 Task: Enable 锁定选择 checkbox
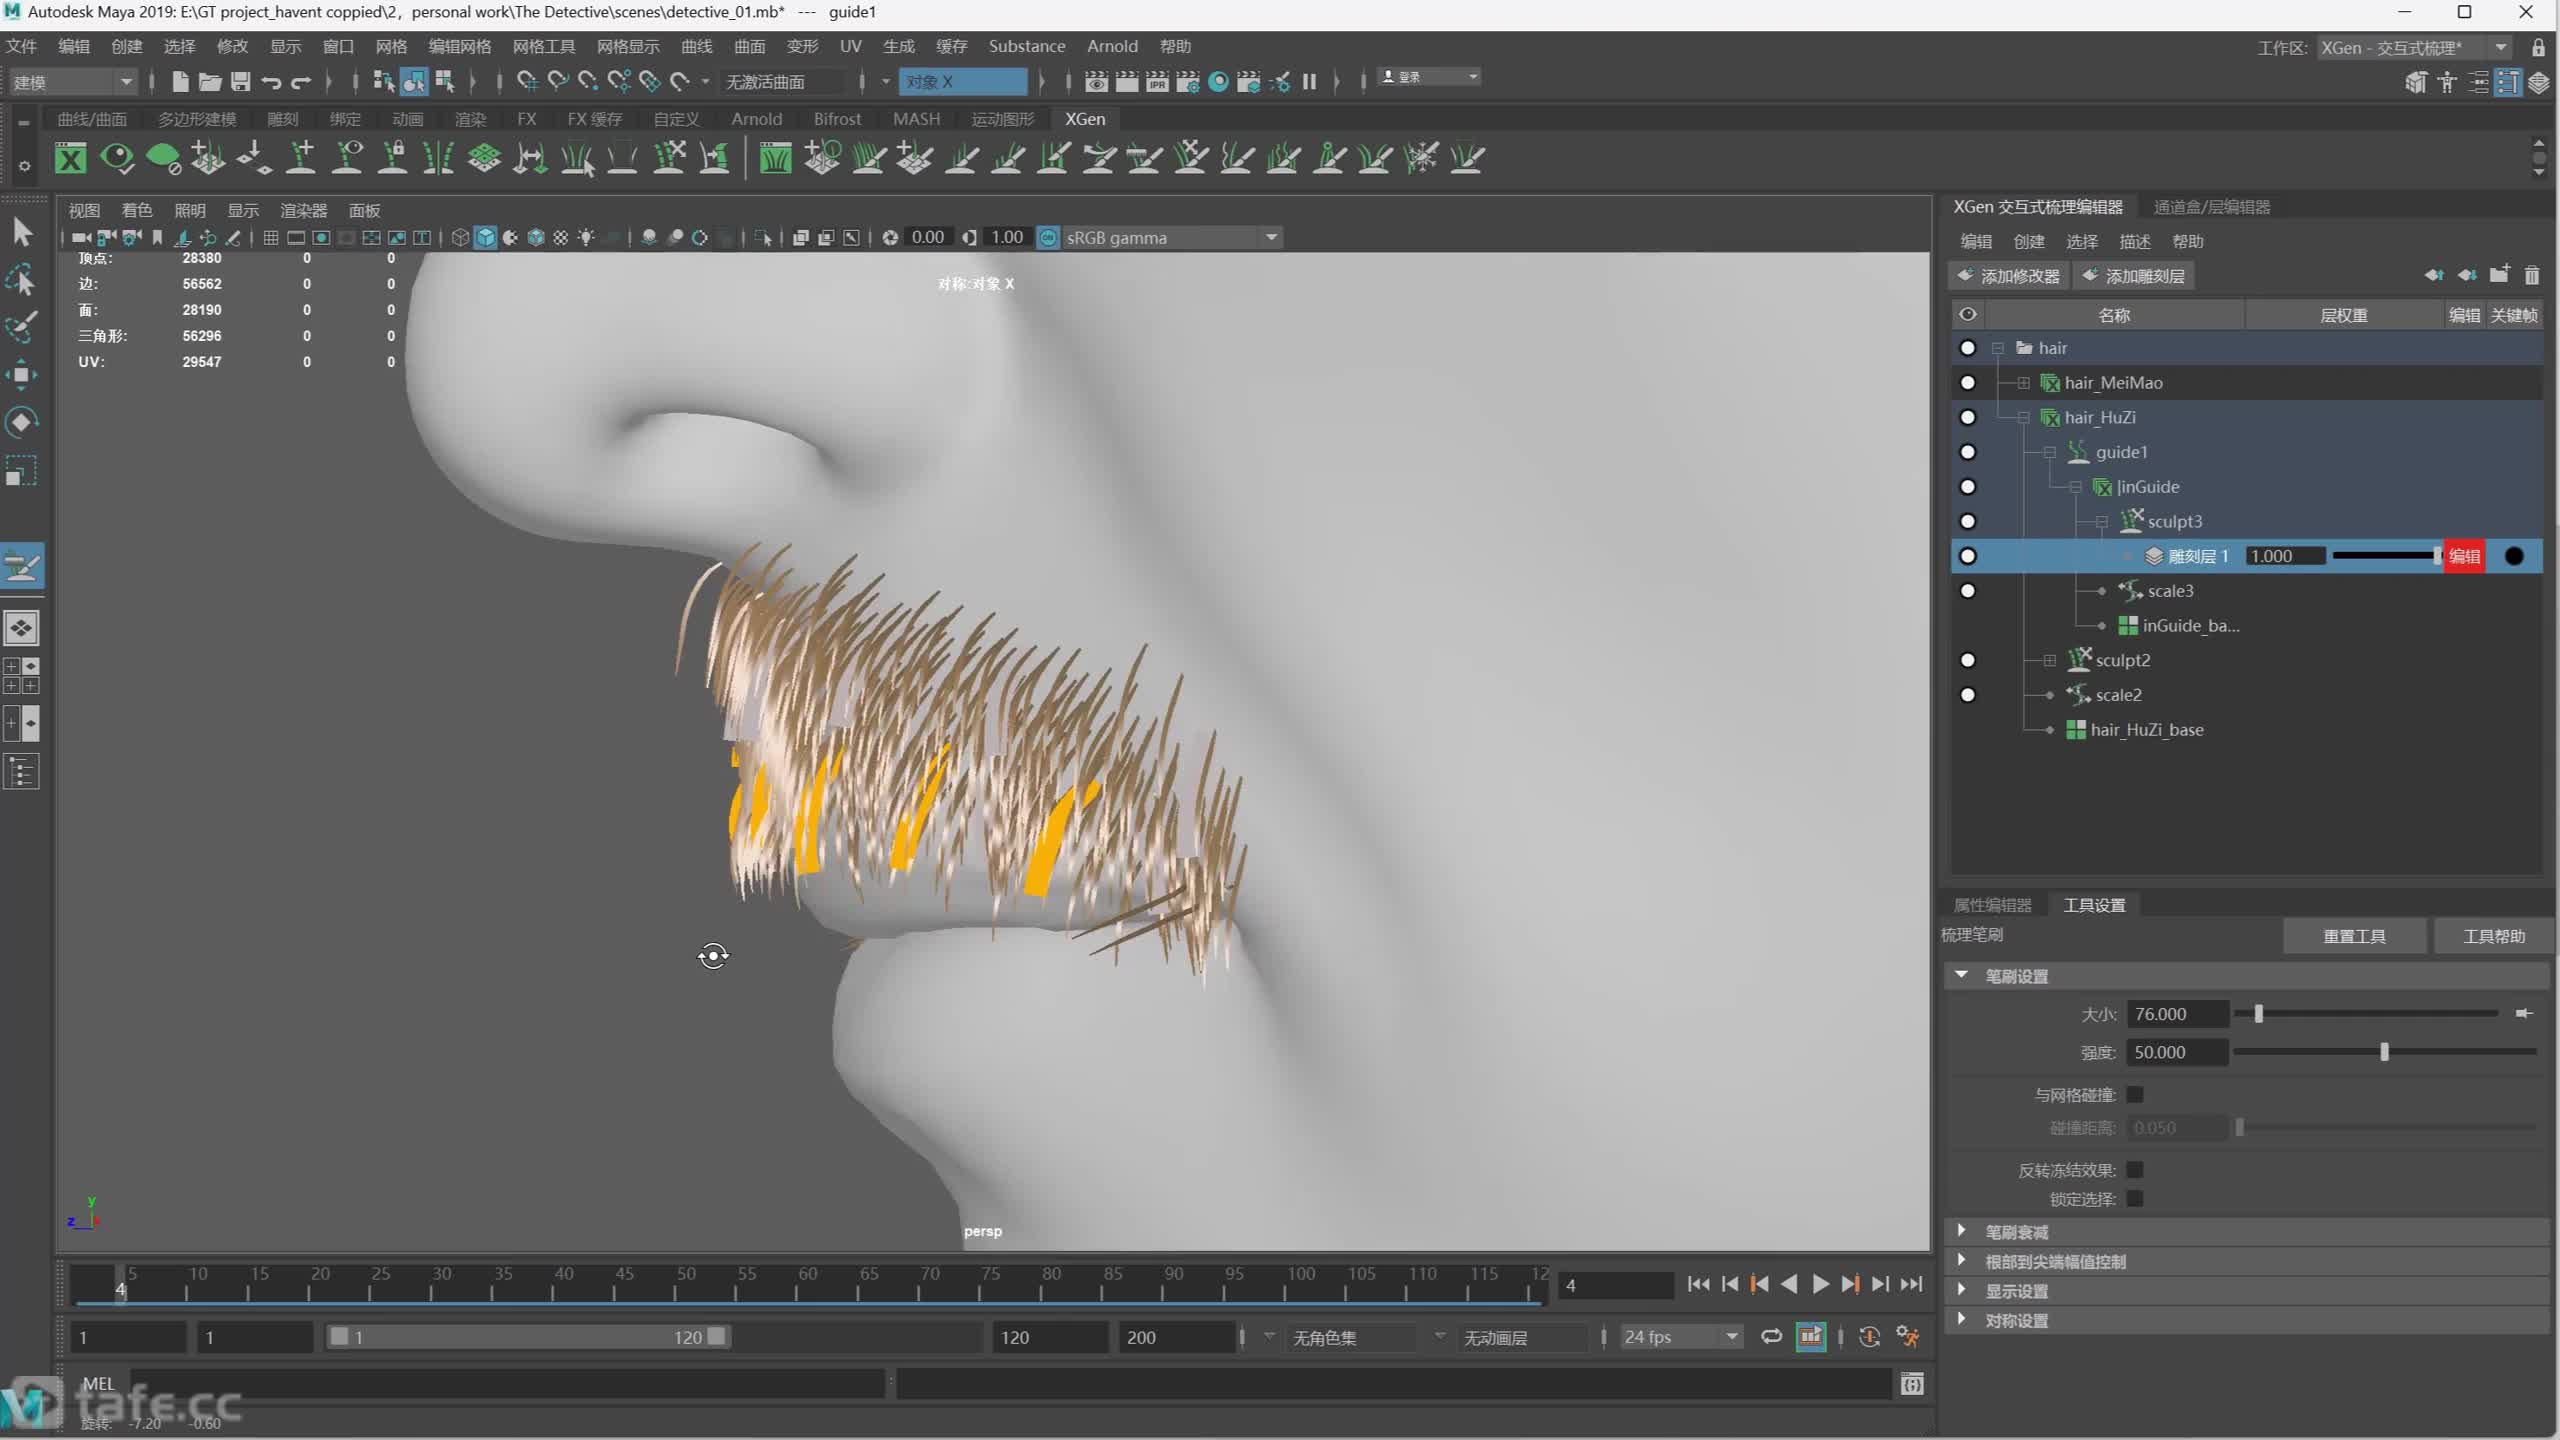coord(2135,1198)
